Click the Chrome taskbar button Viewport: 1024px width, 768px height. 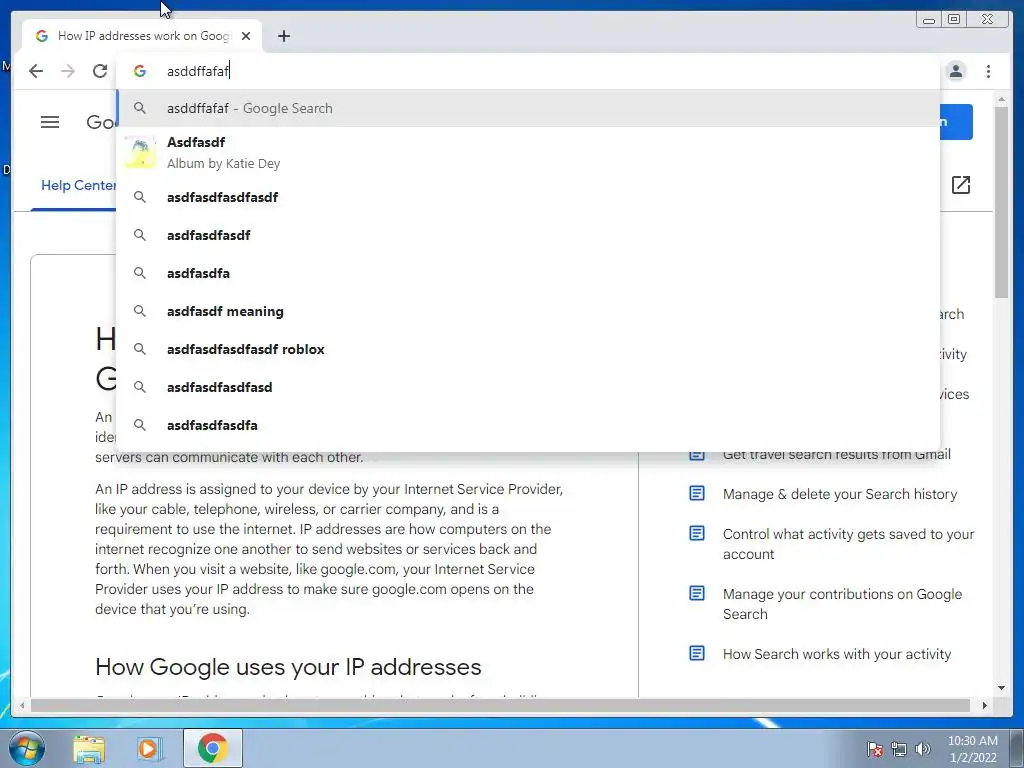coord(212,748)
